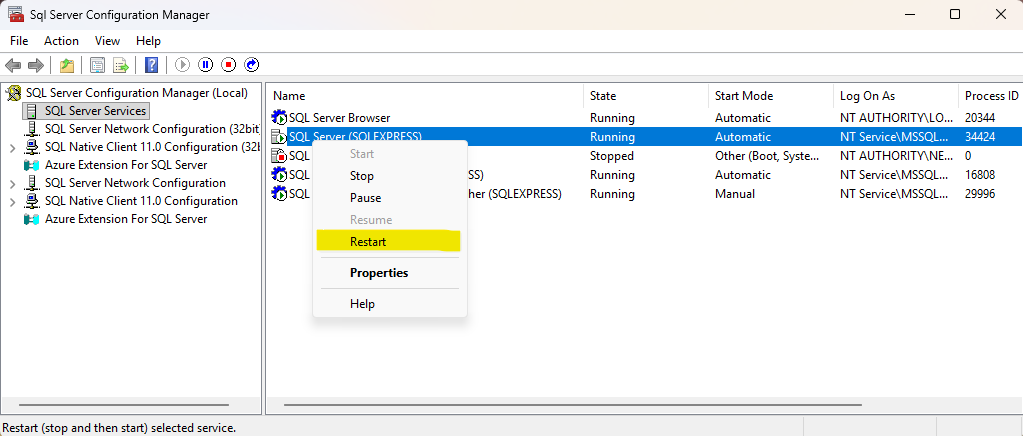Click the Restart Service toolbar icon
This screenshot has height=436, width=1023.
click(252, 65)
